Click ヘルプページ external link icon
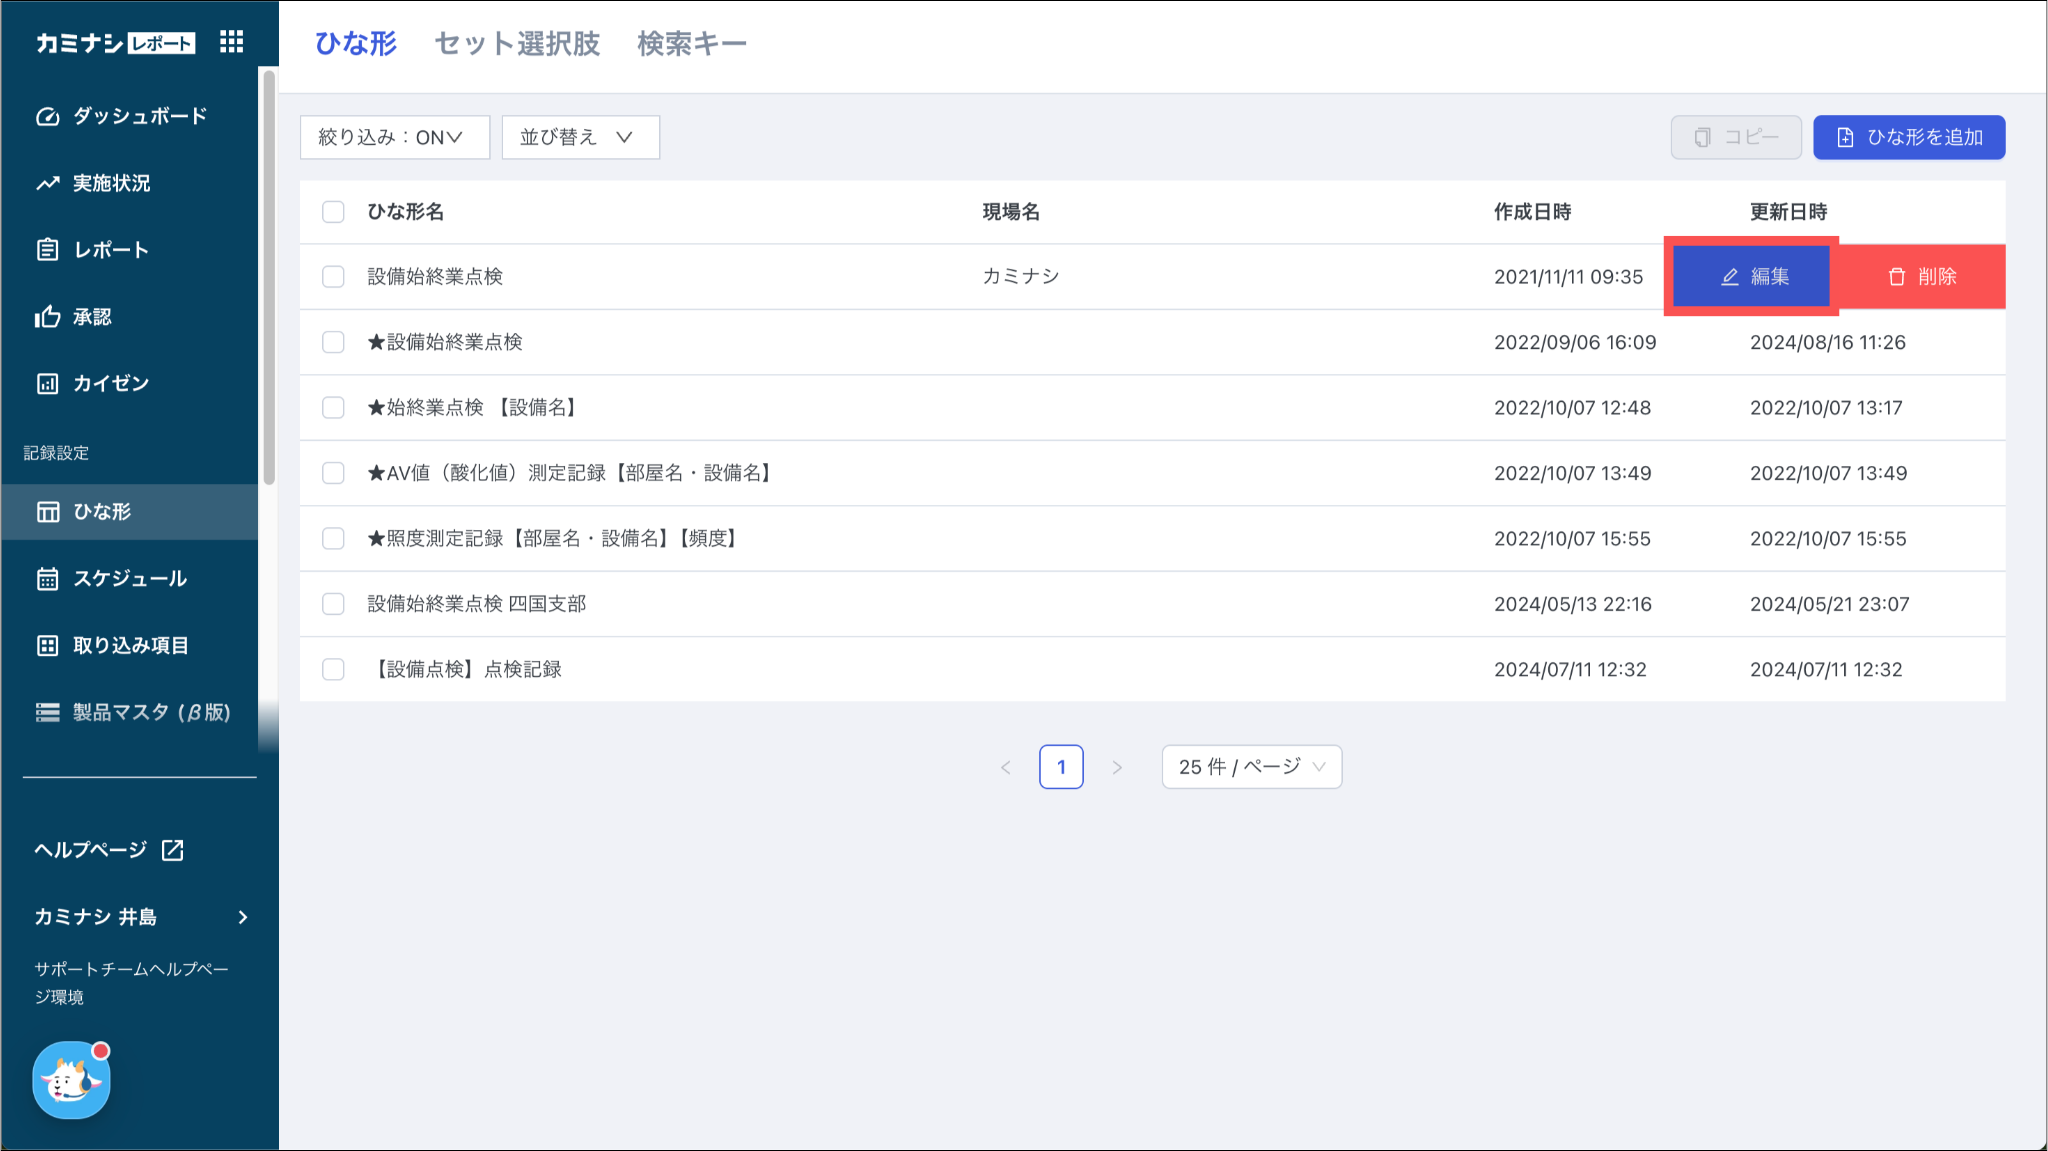 click(173, 850)
